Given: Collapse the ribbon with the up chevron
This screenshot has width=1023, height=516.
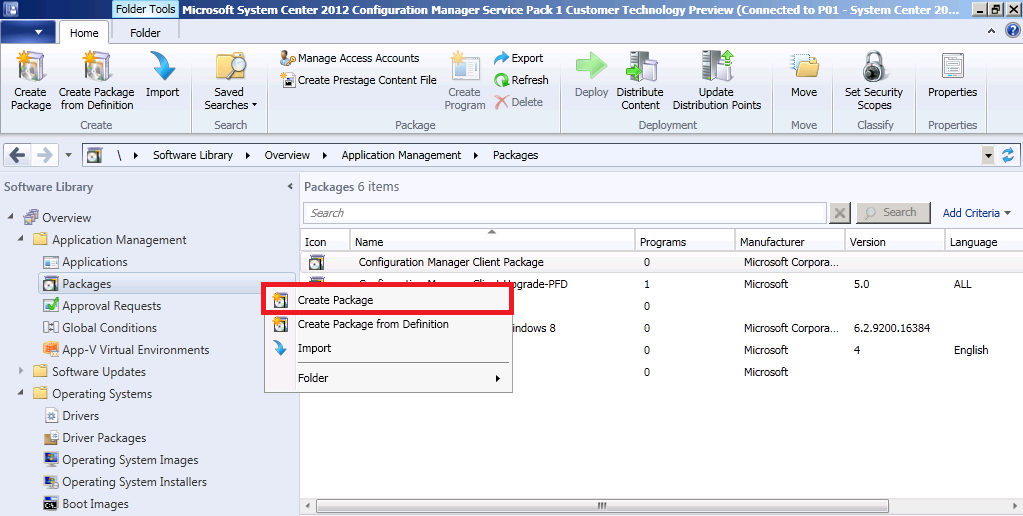Looking at the screenshot, I should pyautogui.click(x=991, y=31).
